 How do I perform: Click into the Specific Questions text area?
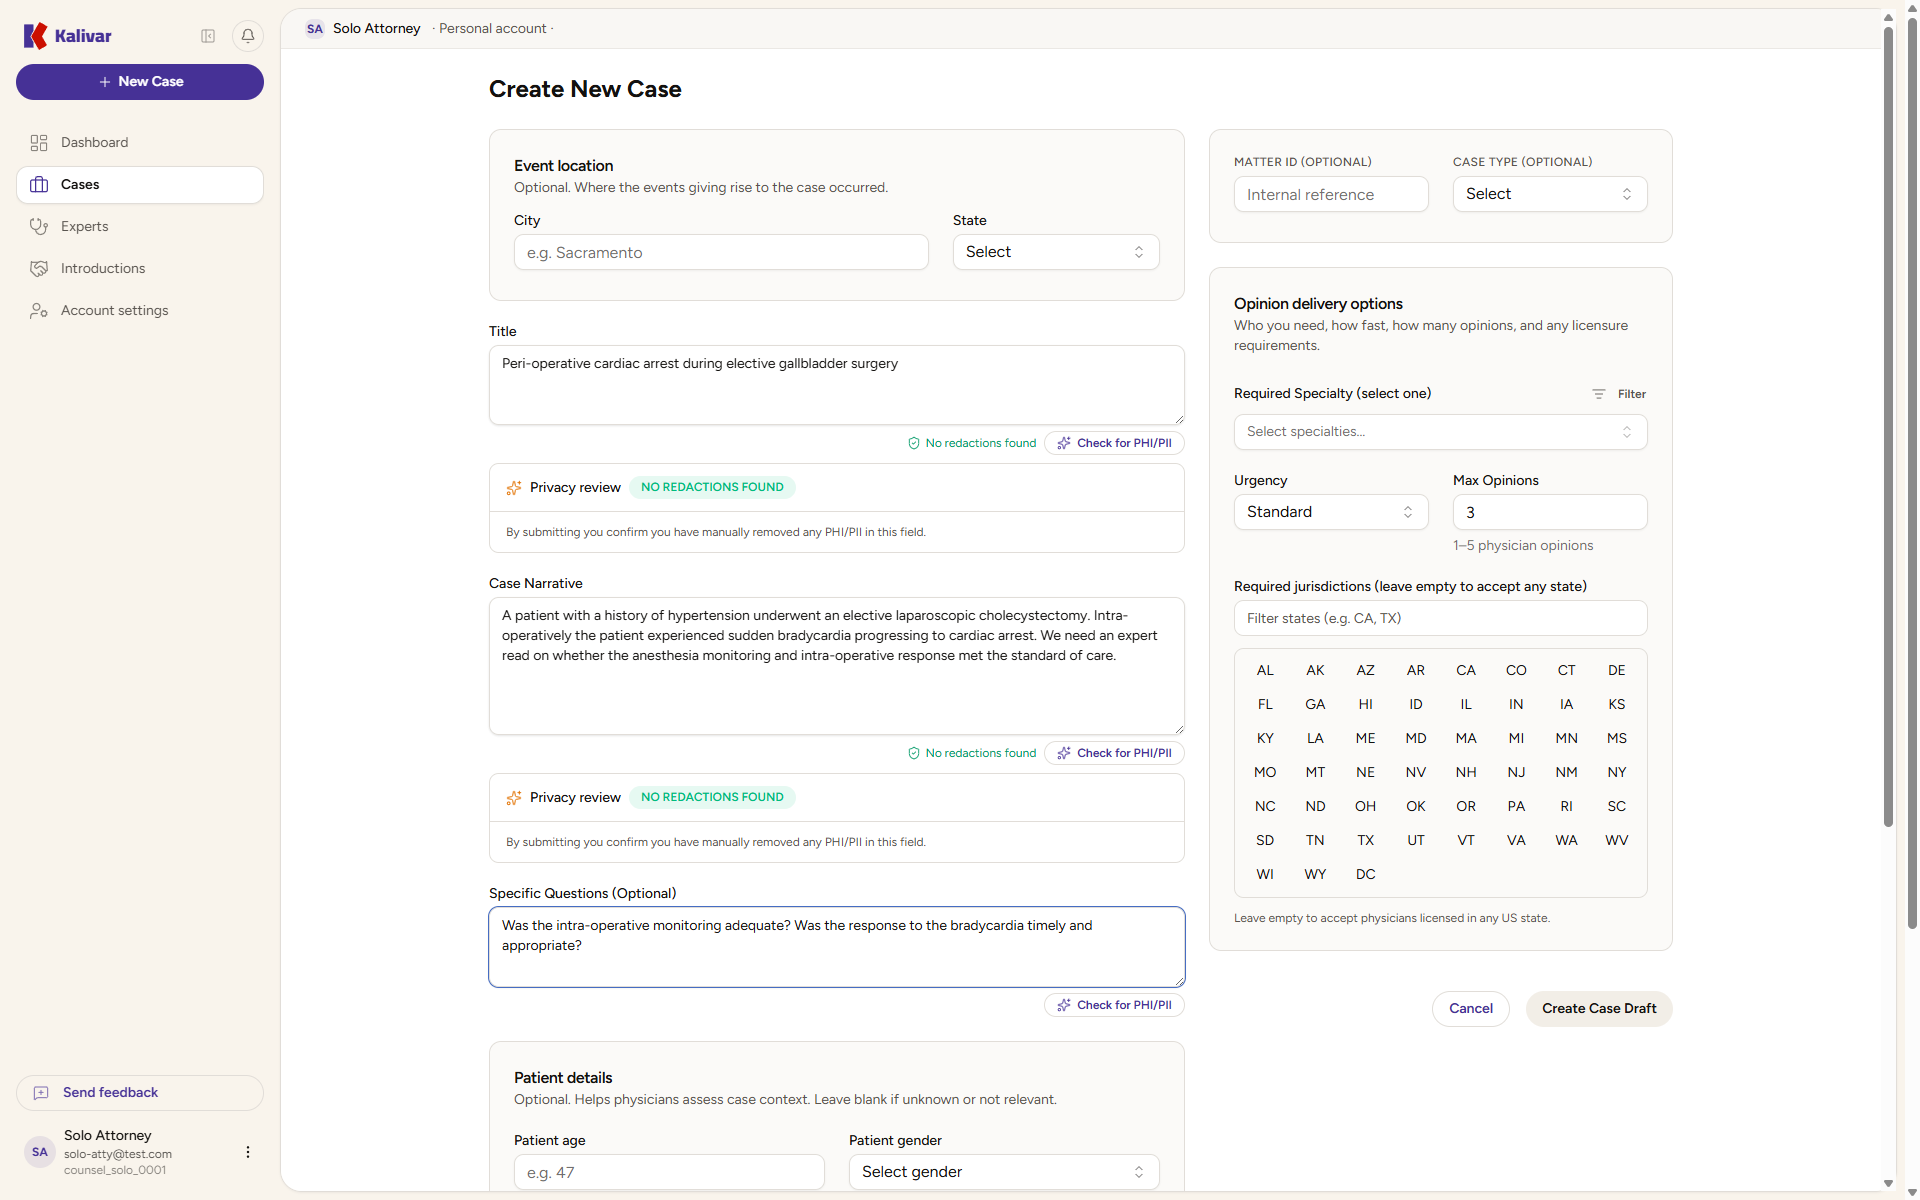pyautogui.click(x=837, y=947)
